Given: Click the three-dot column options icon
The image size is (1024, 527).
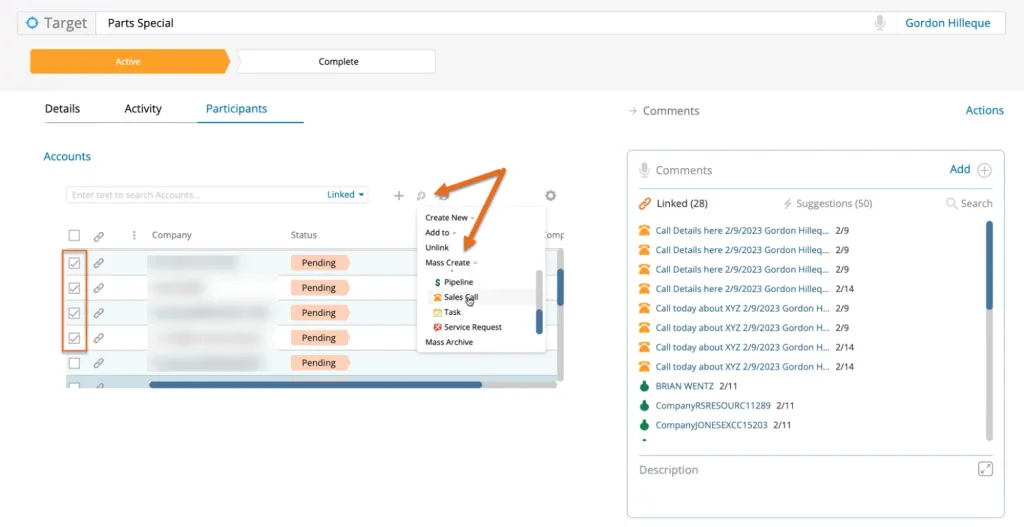Looking at the screenshot, I should pos(134,236).
